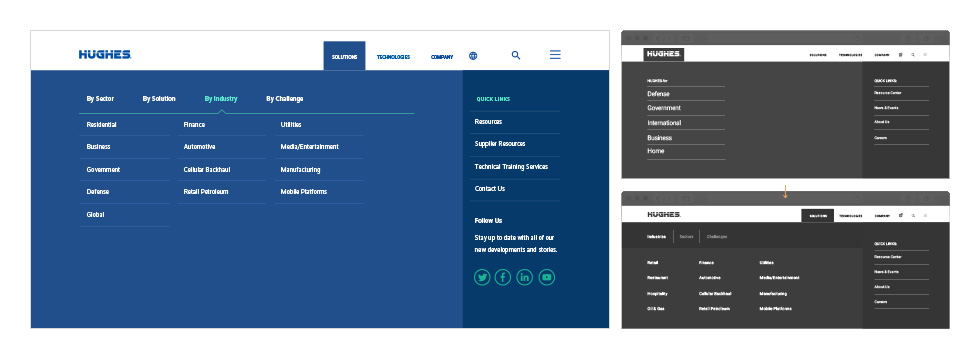Switch to the By Sector tab
Screen dimensions: 980x360
point(100,99)
